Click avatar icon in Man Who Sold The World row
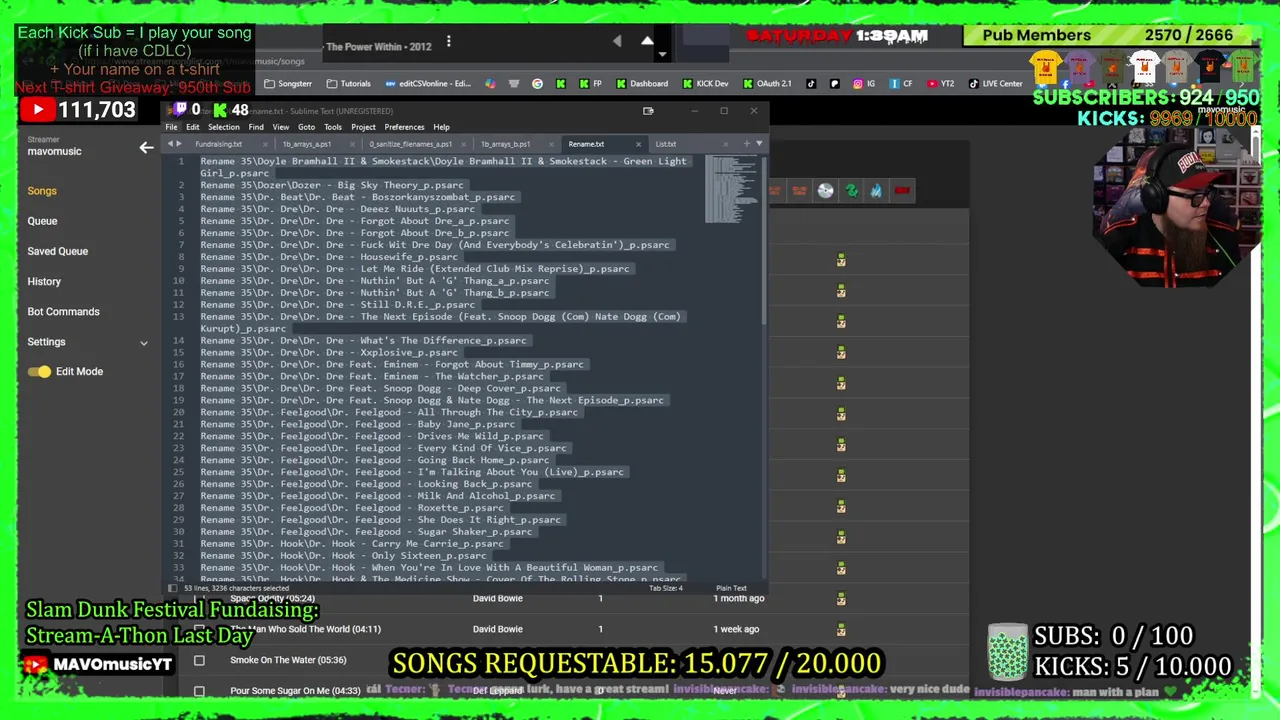1280x720 pixels. [841, 629]
